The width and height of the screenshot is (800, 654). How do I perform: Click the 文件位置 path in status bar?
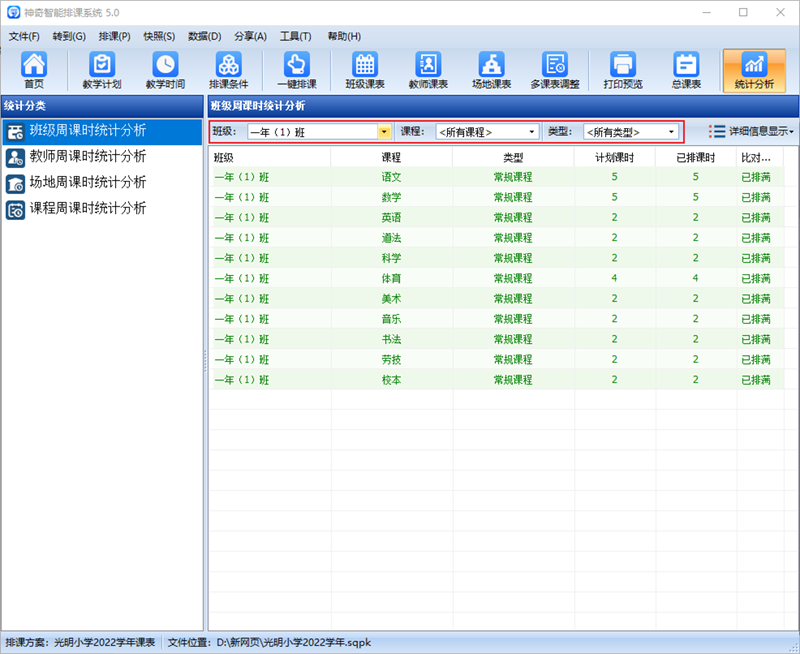coord(269,642)
